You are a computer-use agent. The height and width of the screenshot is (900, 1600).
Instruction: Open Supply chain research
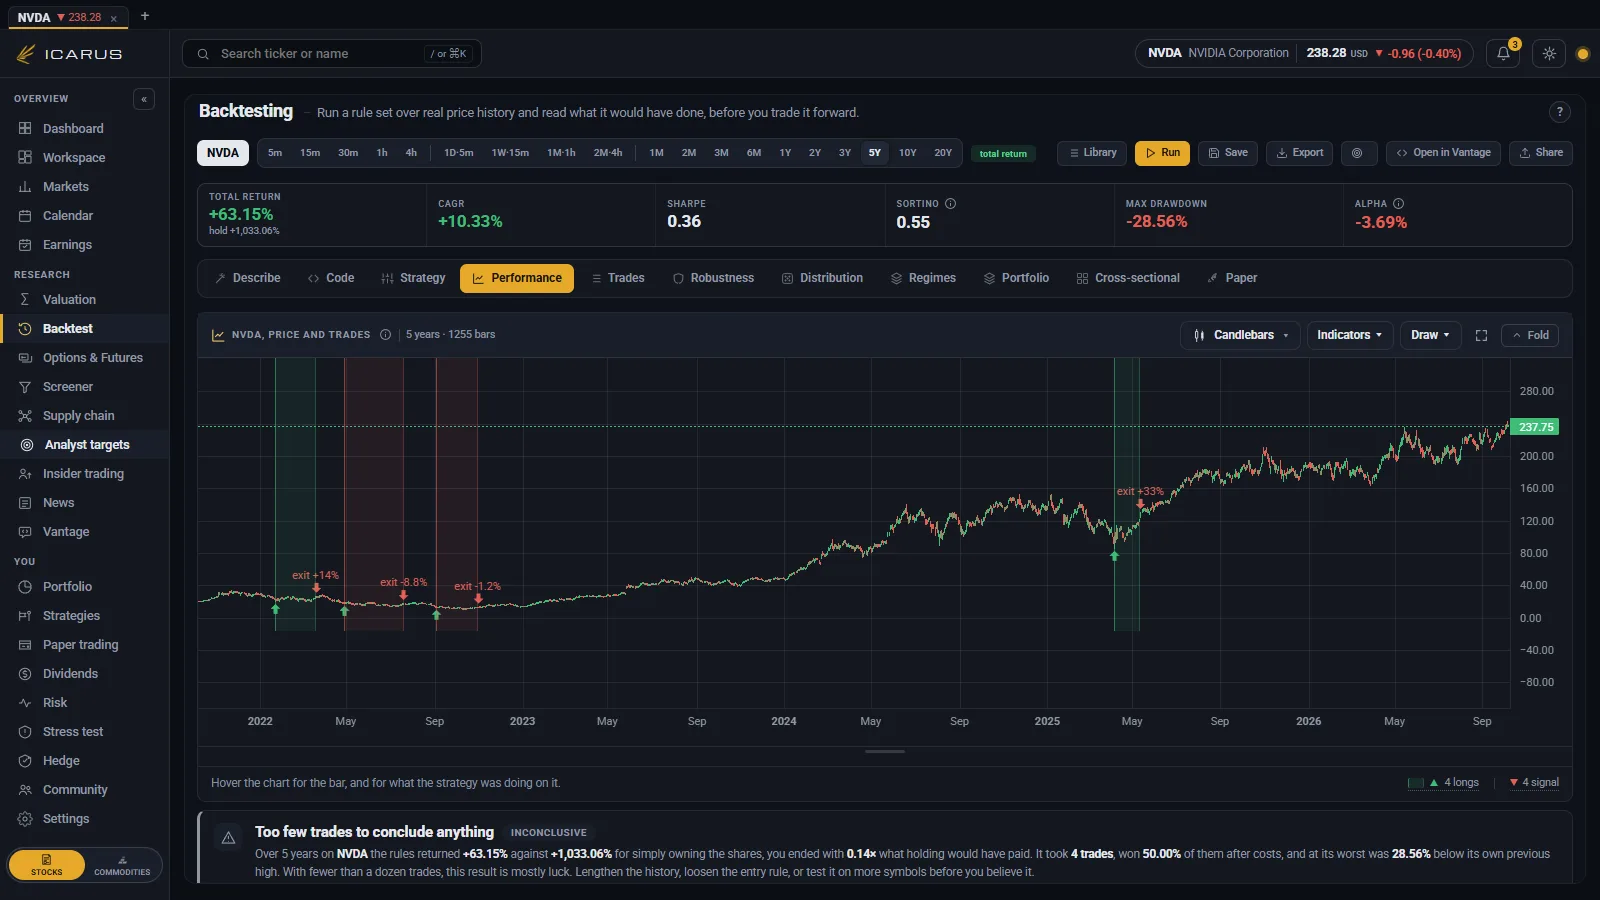coord(85,416)
